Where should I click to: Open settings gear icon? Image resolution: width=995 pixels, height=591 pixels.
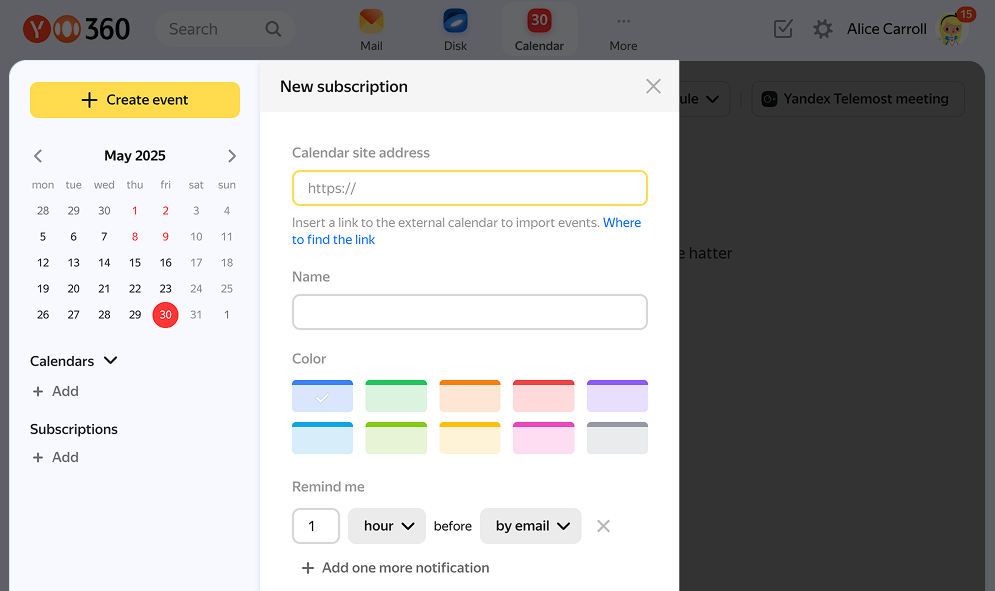coord(823,29)
